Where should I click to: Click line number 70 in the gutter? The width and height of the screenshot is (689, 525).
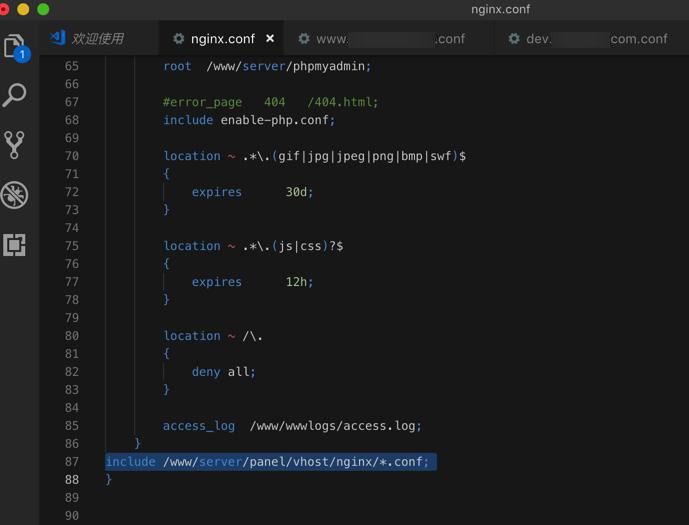72,156
